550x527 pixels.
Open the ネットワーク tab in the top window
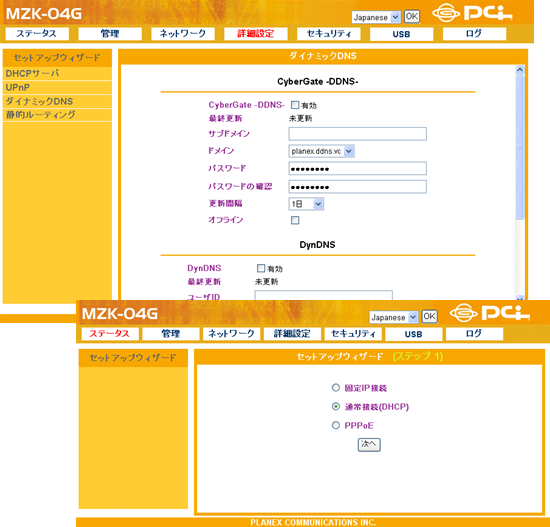(183, 34)
